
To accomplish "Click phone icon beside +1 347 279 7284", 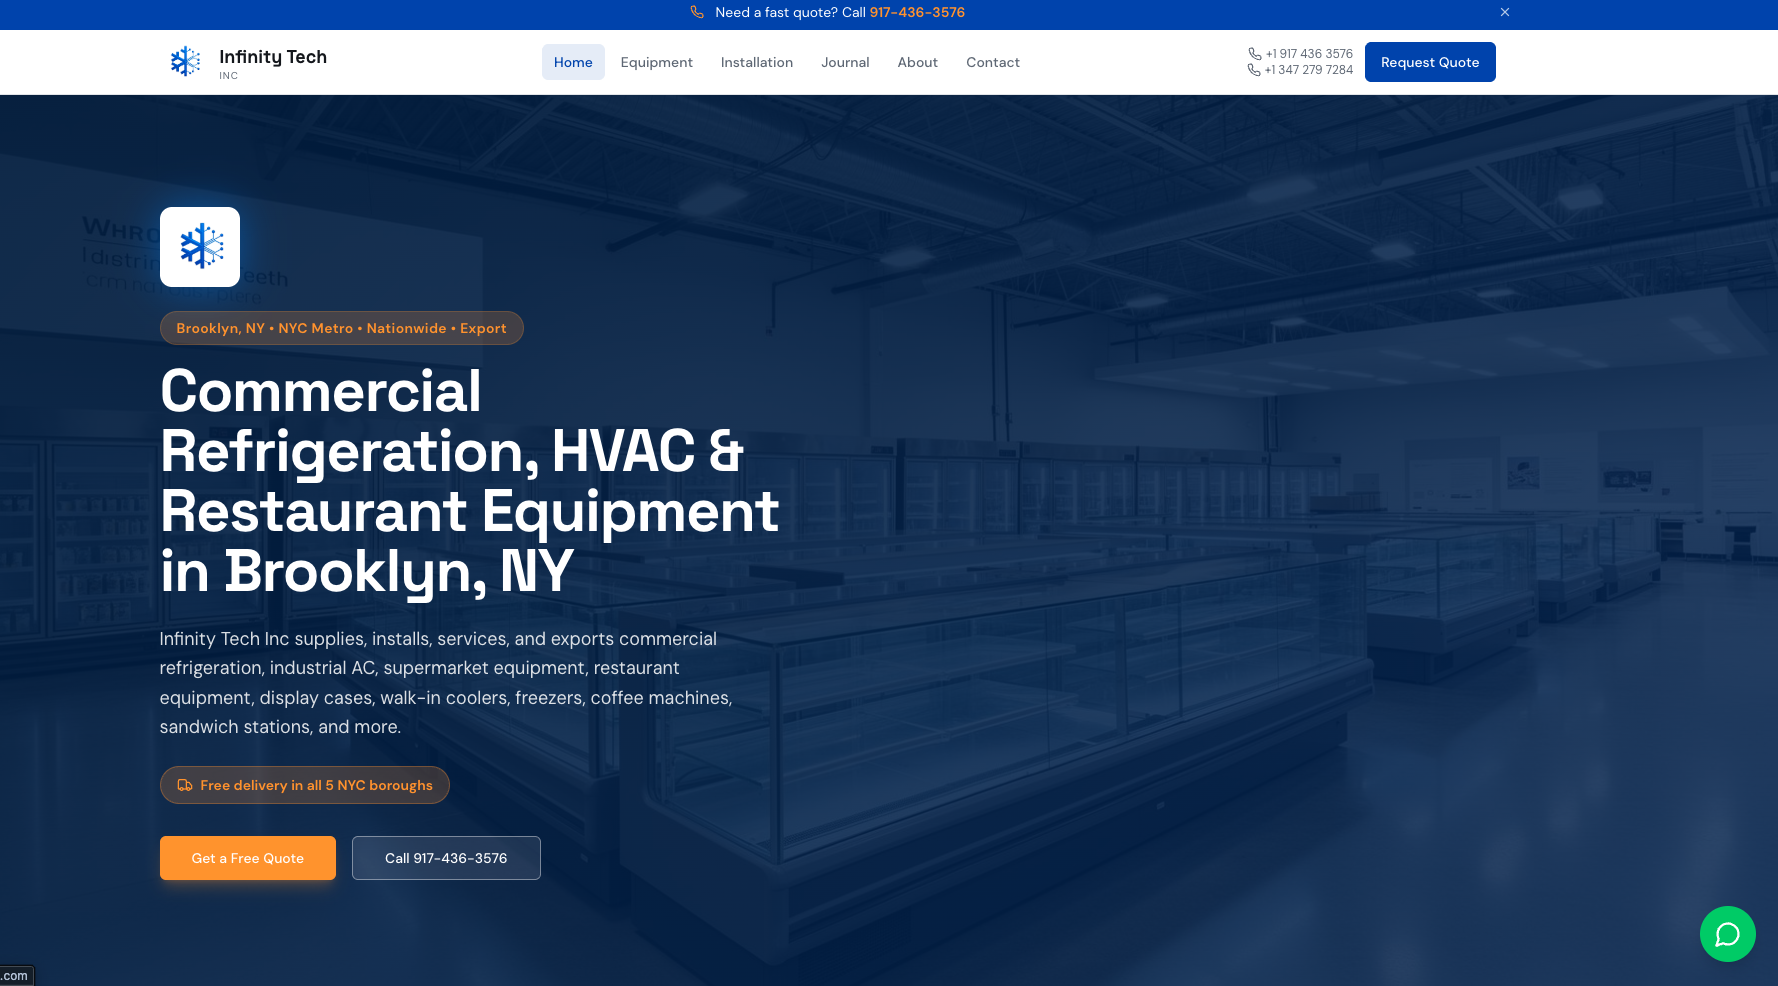I will pos(1253,70).
